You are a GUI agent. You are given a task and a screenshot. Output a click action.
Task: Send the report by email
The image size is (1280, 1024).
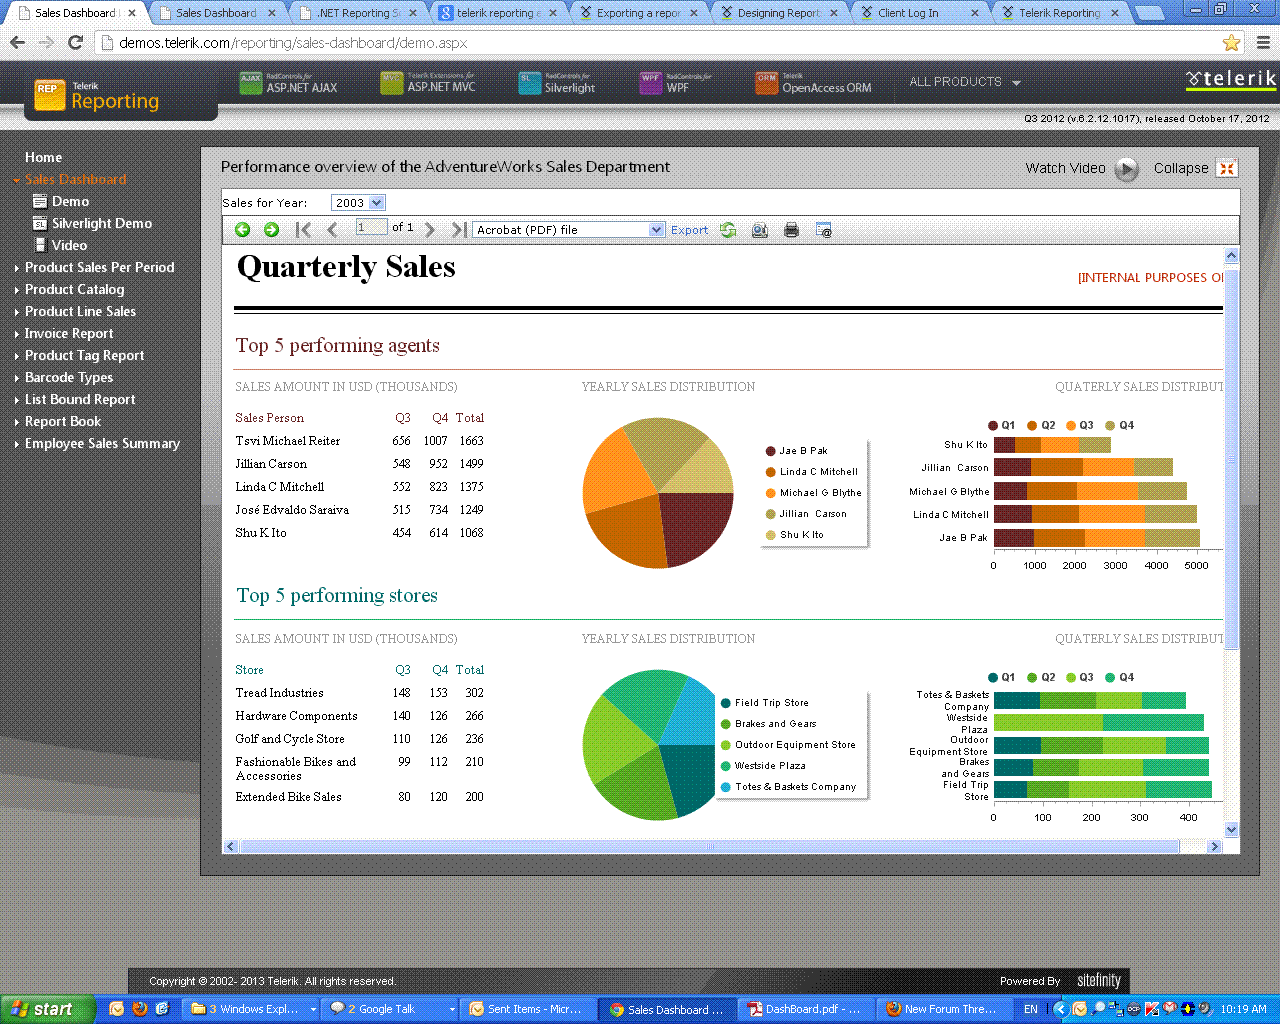pyautogui.click(x=824, y=230)
